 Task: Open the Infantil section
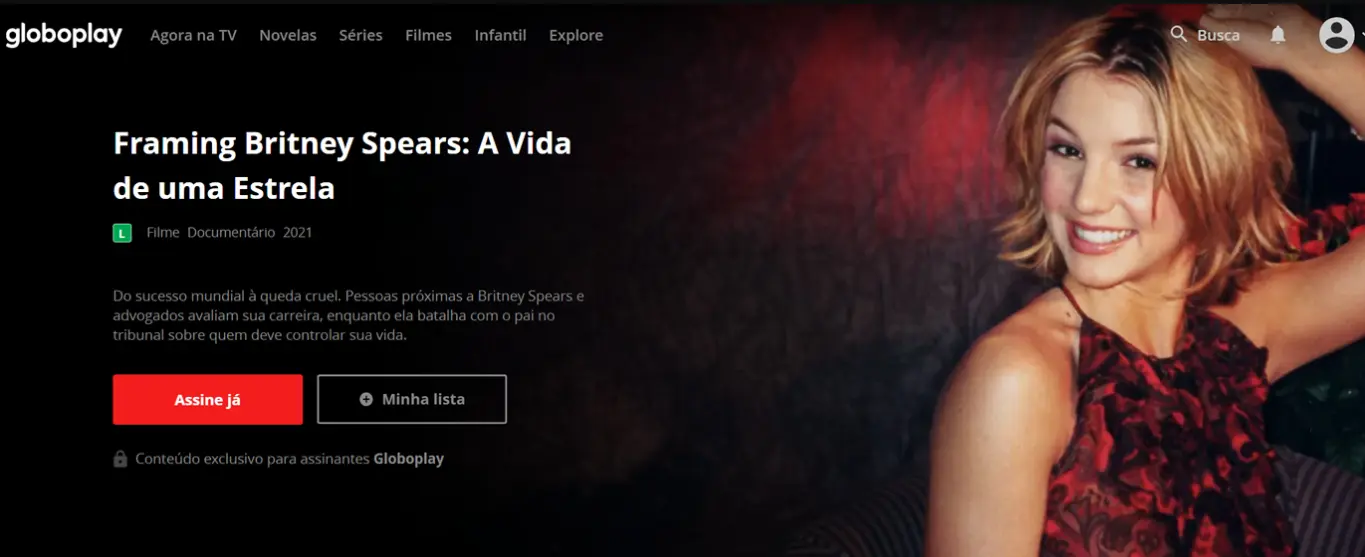click(x=500, y=35)
